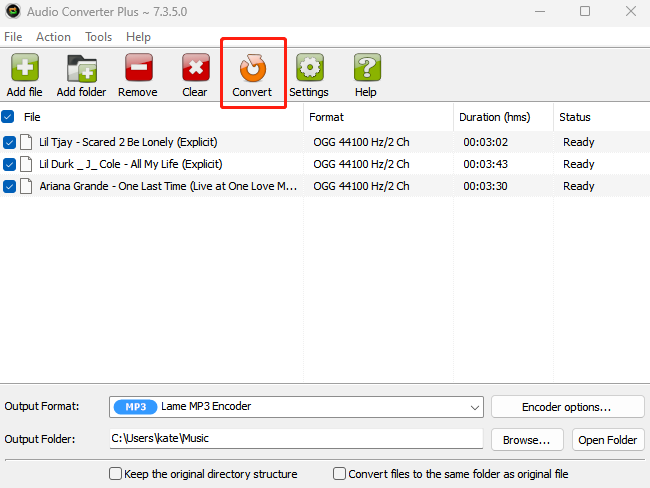Close the Audio Converter Plus window

[x=631, y=11]
